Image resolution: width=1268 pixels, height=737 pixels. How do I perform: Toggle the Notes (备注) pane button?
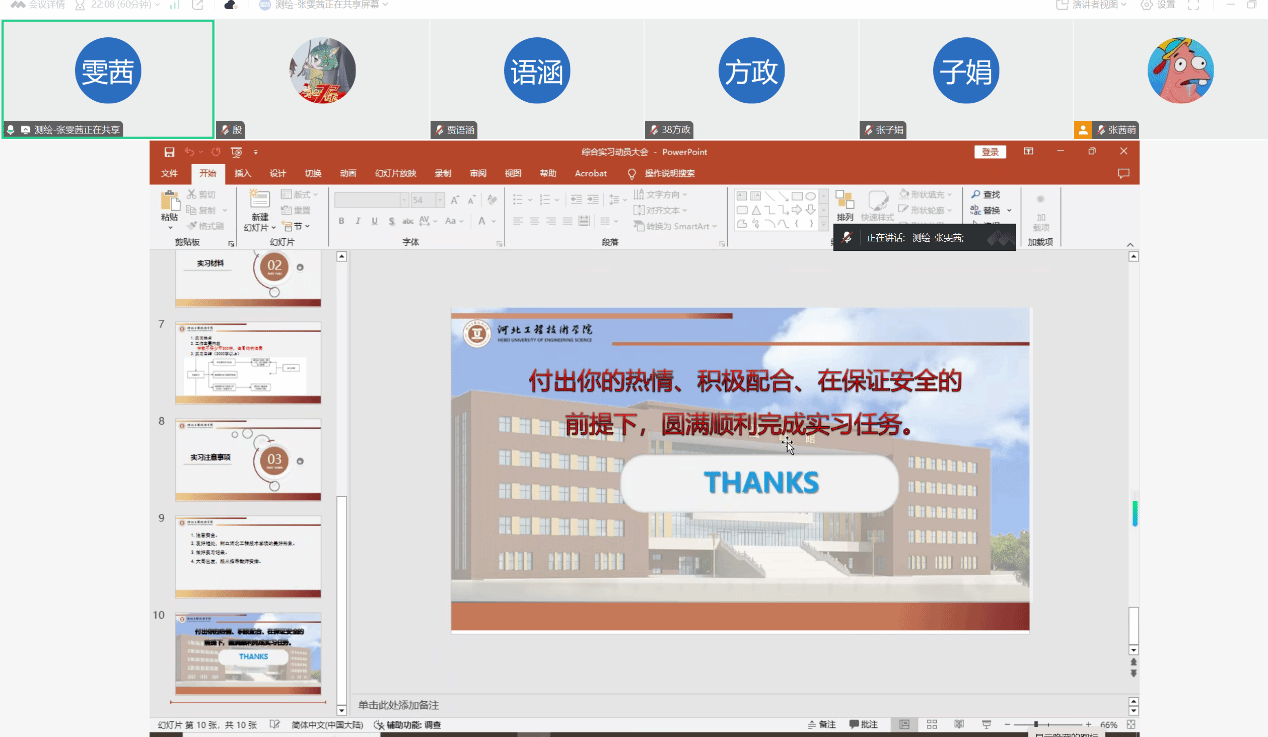(821, 724)
